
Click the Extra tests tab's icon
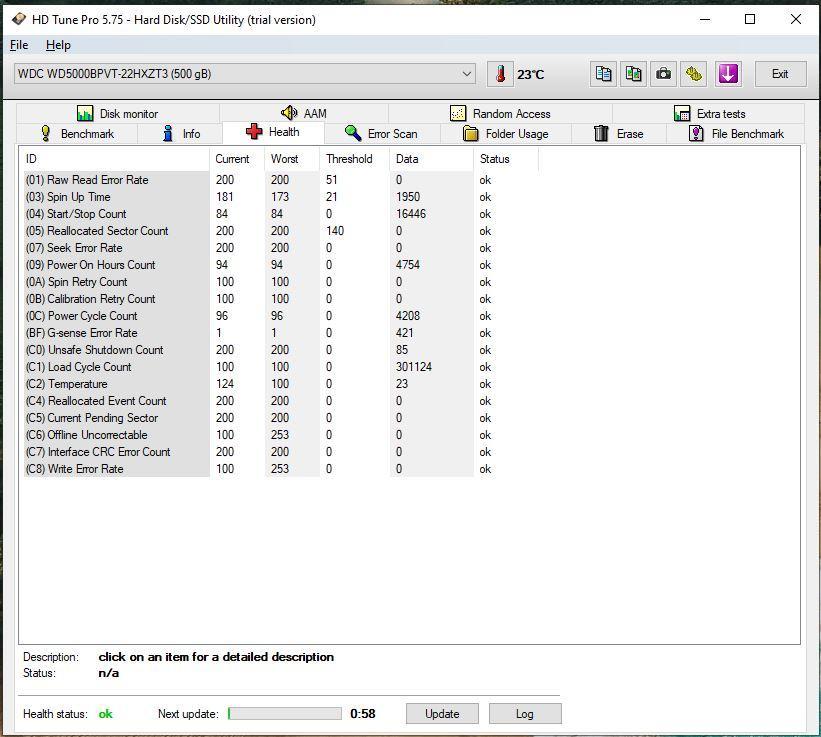682,113
